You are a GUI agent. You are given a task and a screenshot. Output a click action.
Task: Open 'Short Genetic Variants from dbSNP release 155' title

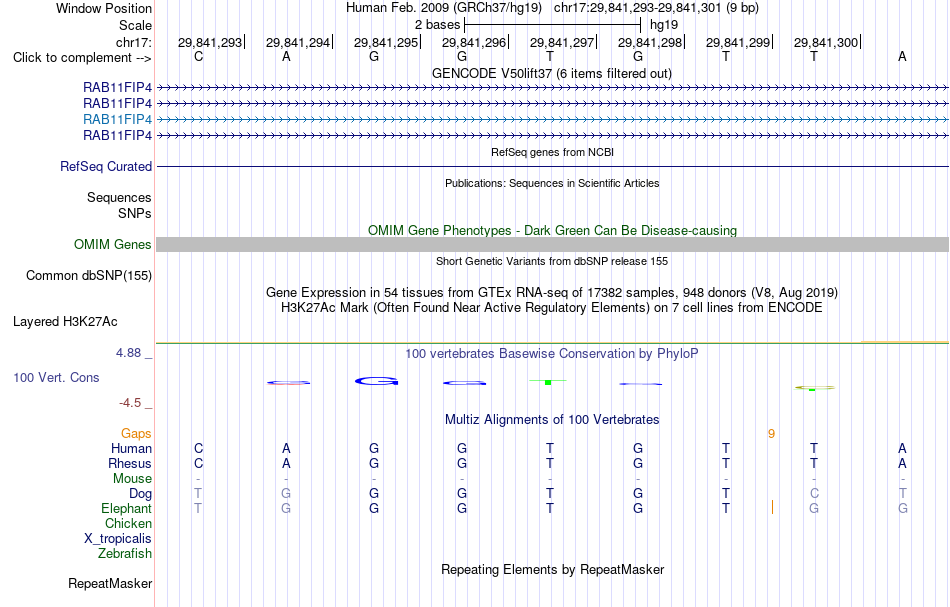pyautogui.click(x=552, y=262)
